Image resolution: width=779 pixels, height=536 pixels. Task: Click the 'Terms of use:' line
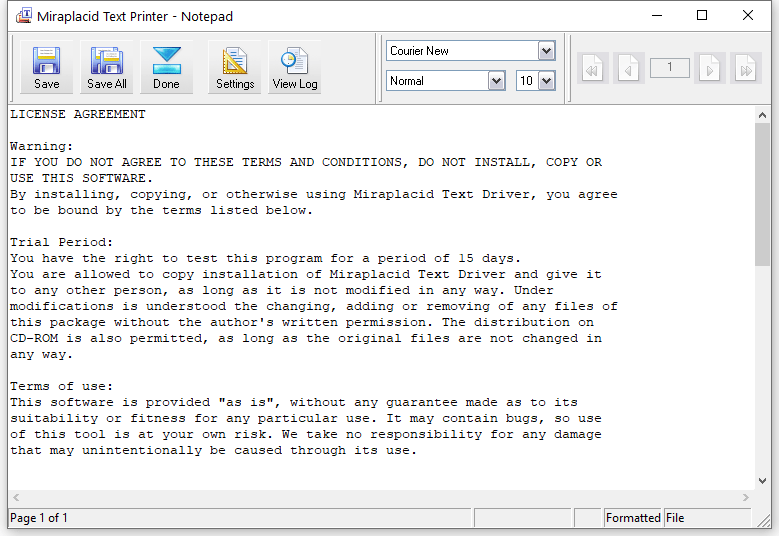click(x=62, y=386)
